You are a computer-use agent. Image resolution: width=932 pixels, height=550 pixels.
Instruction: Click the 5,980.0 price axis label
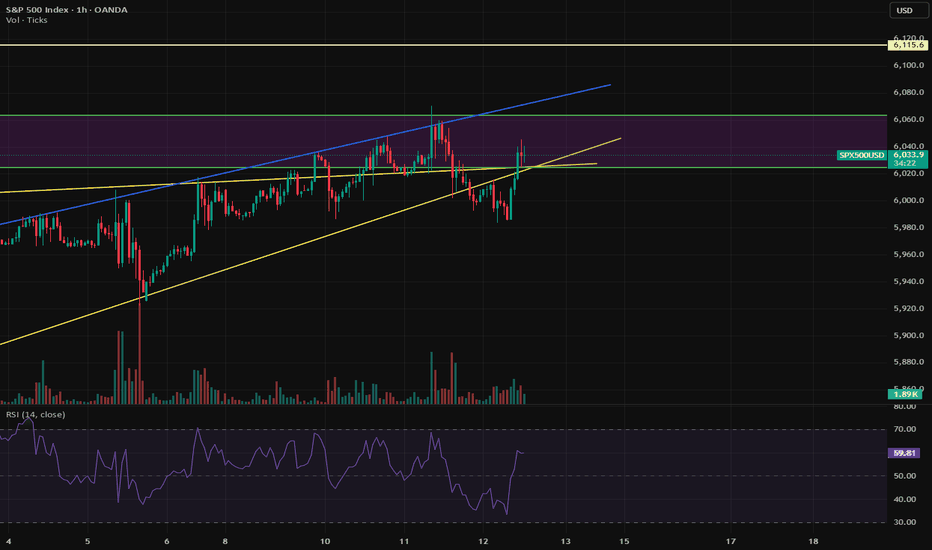point(908,227)
